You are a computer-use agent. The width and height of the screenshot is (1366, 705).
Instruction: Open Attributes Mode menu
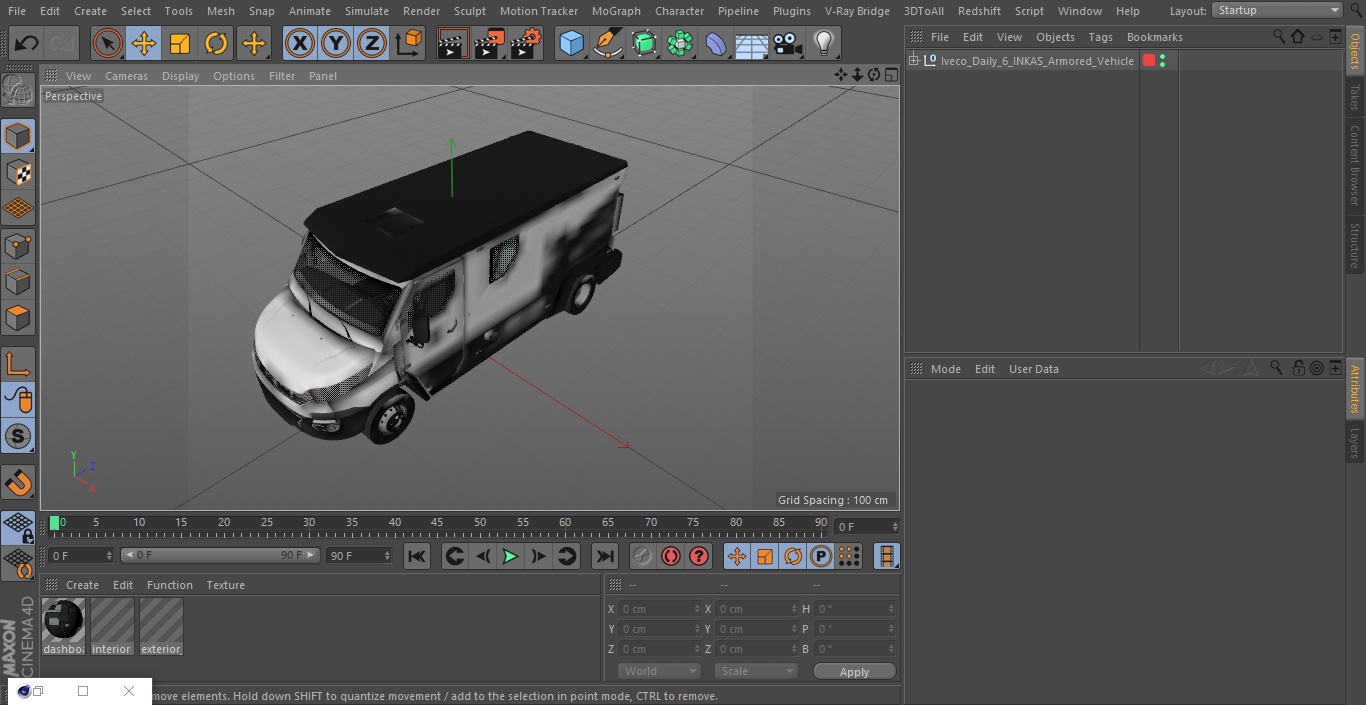(x=945, y=369)
